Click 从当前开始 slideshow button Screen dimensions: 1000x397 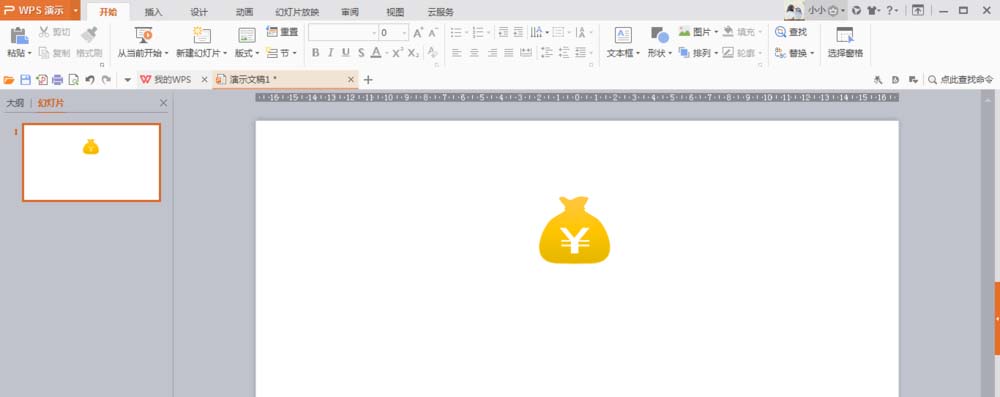[143, 43]
